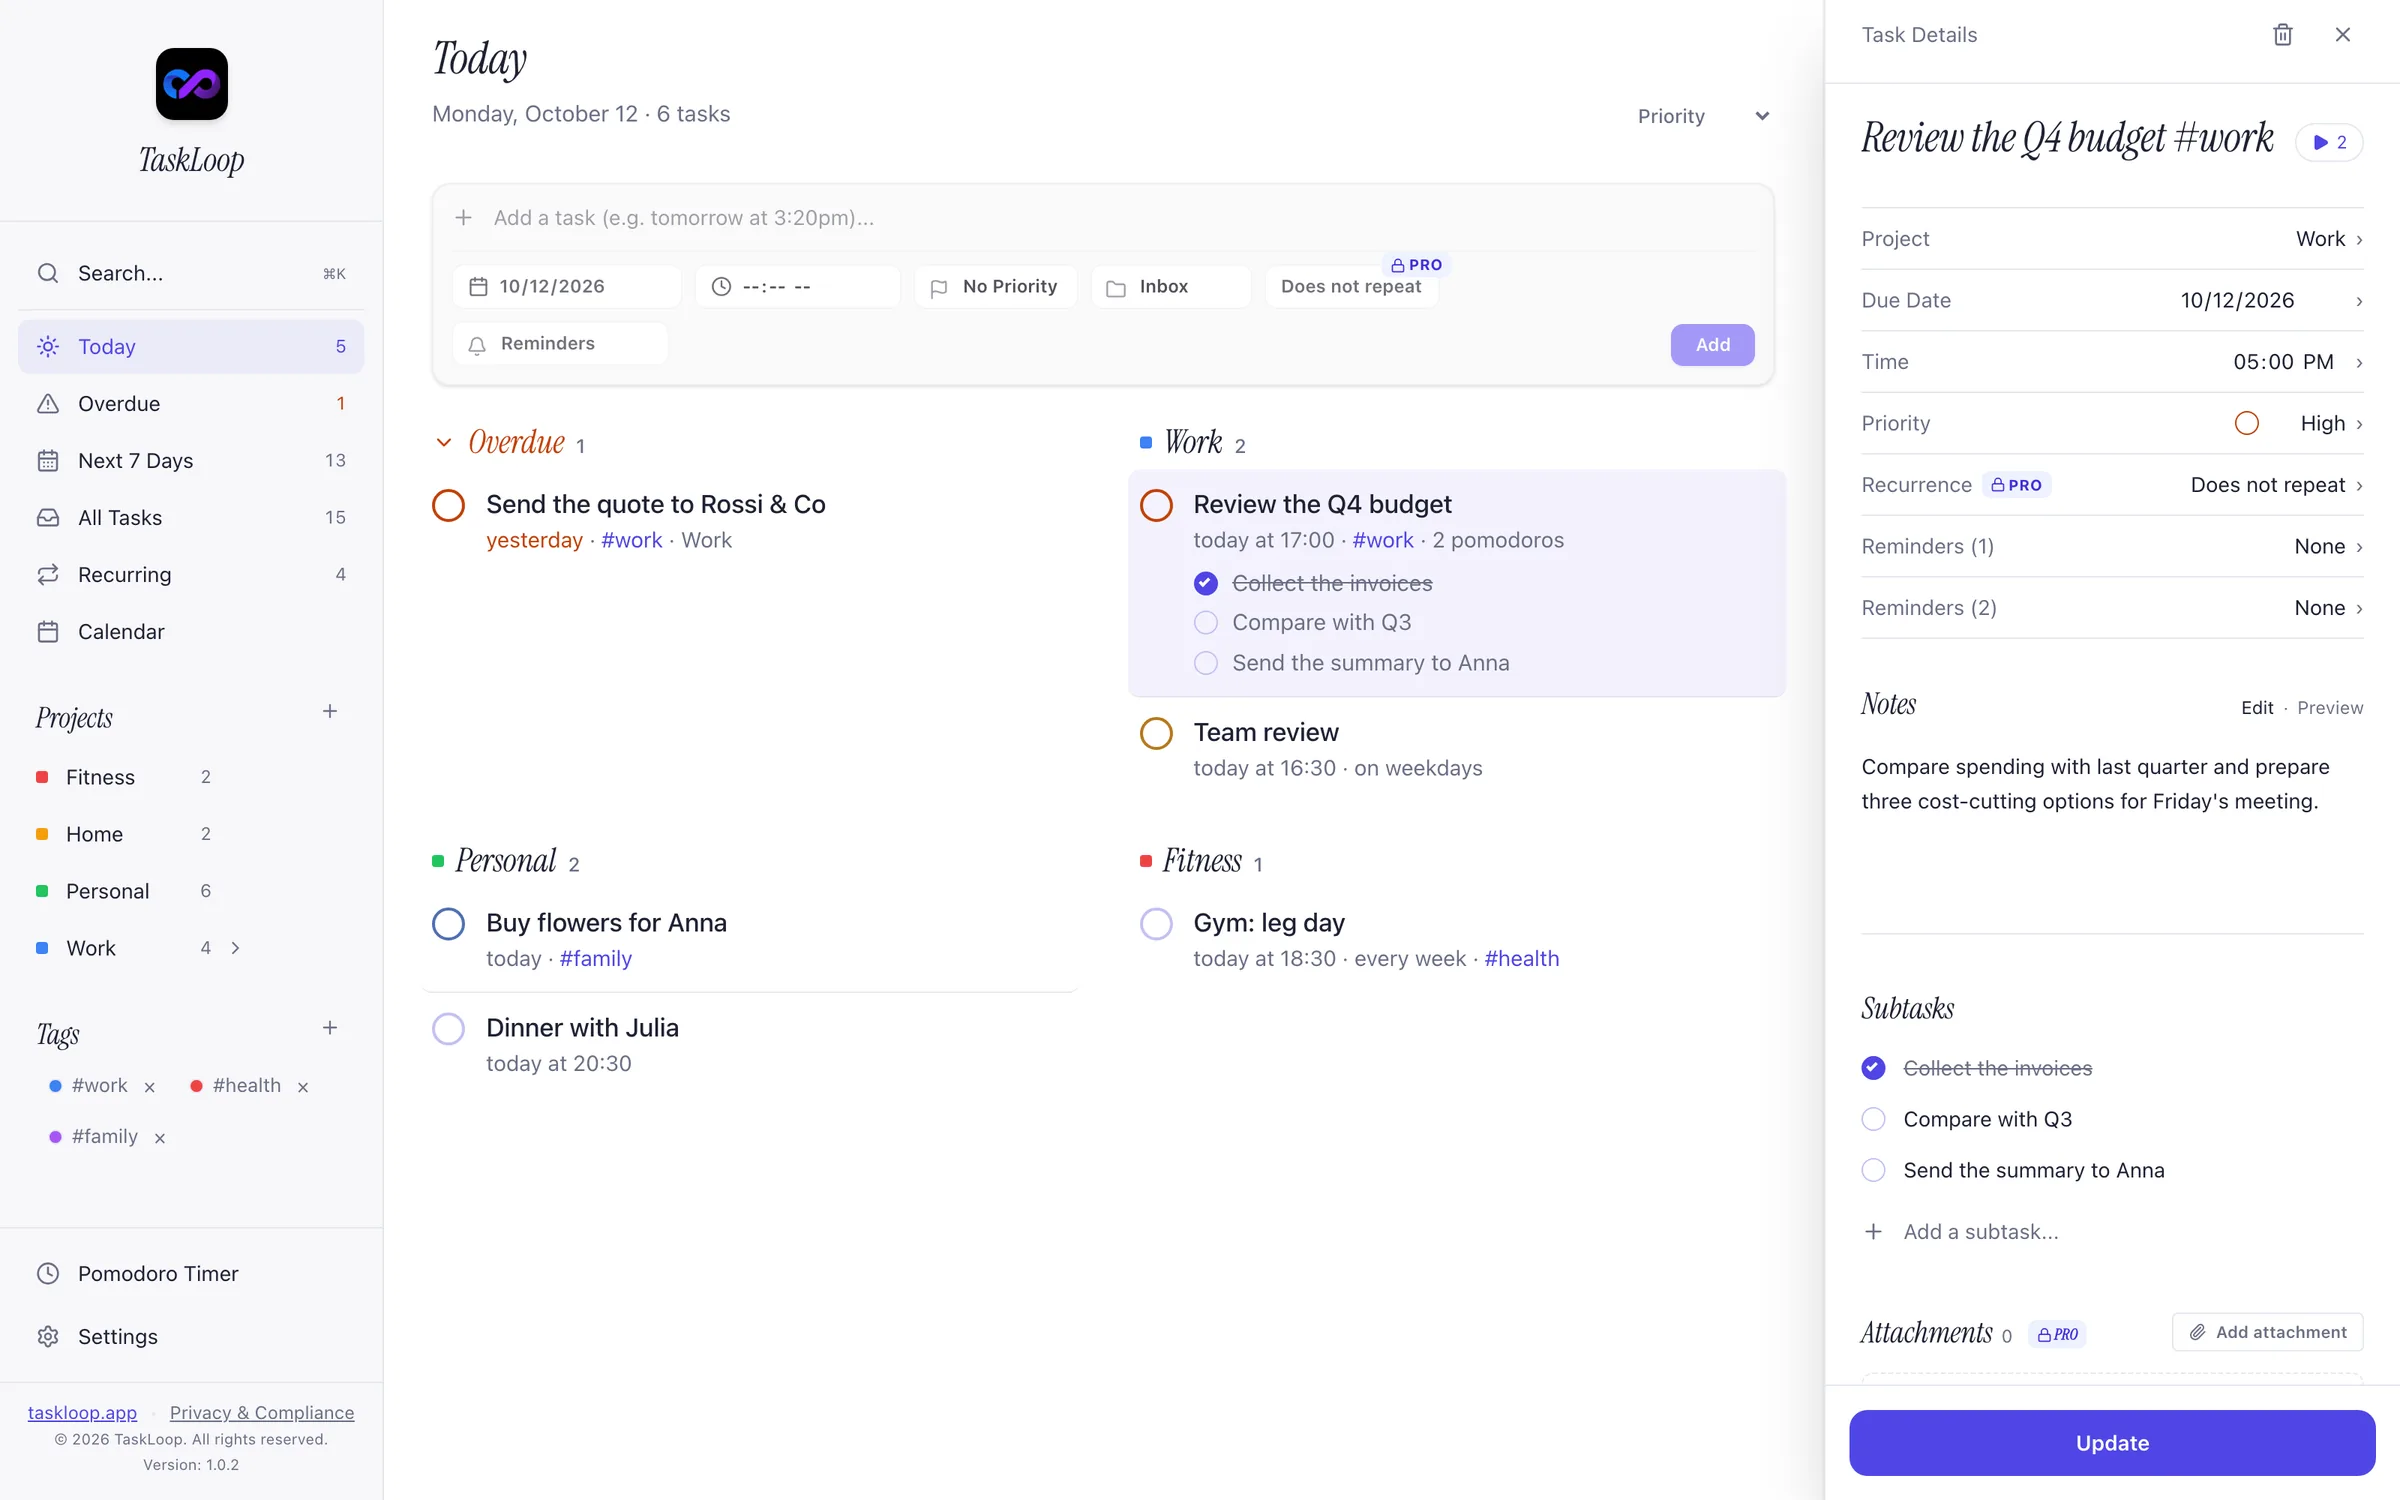The image size is (2400, 1500).
Task: Check off Compare with Q3 subtask in panel
Action: coord(1873,1119)
